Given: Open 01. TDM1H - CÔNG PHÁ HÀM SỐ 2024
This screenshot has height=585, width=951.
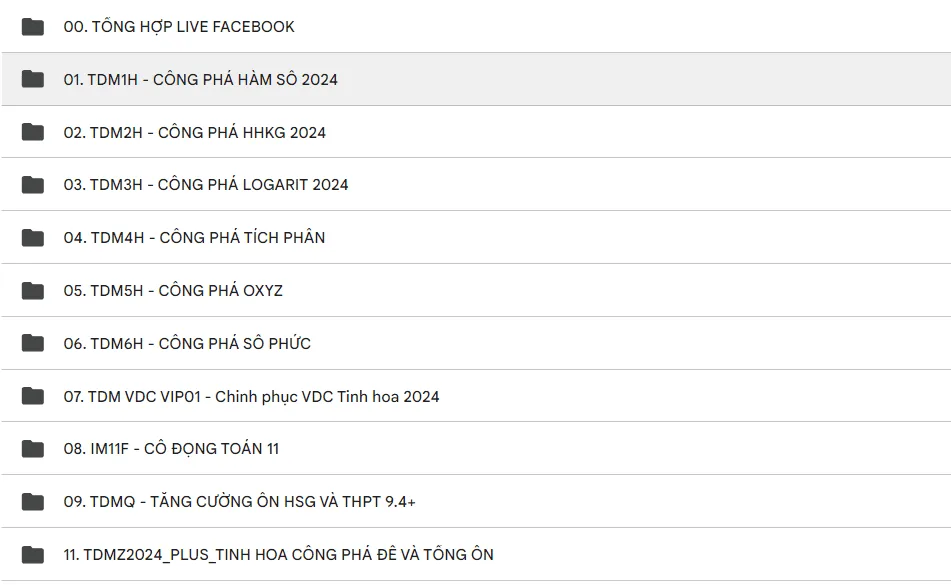Looking at the screenshot, I should point(200,80).
